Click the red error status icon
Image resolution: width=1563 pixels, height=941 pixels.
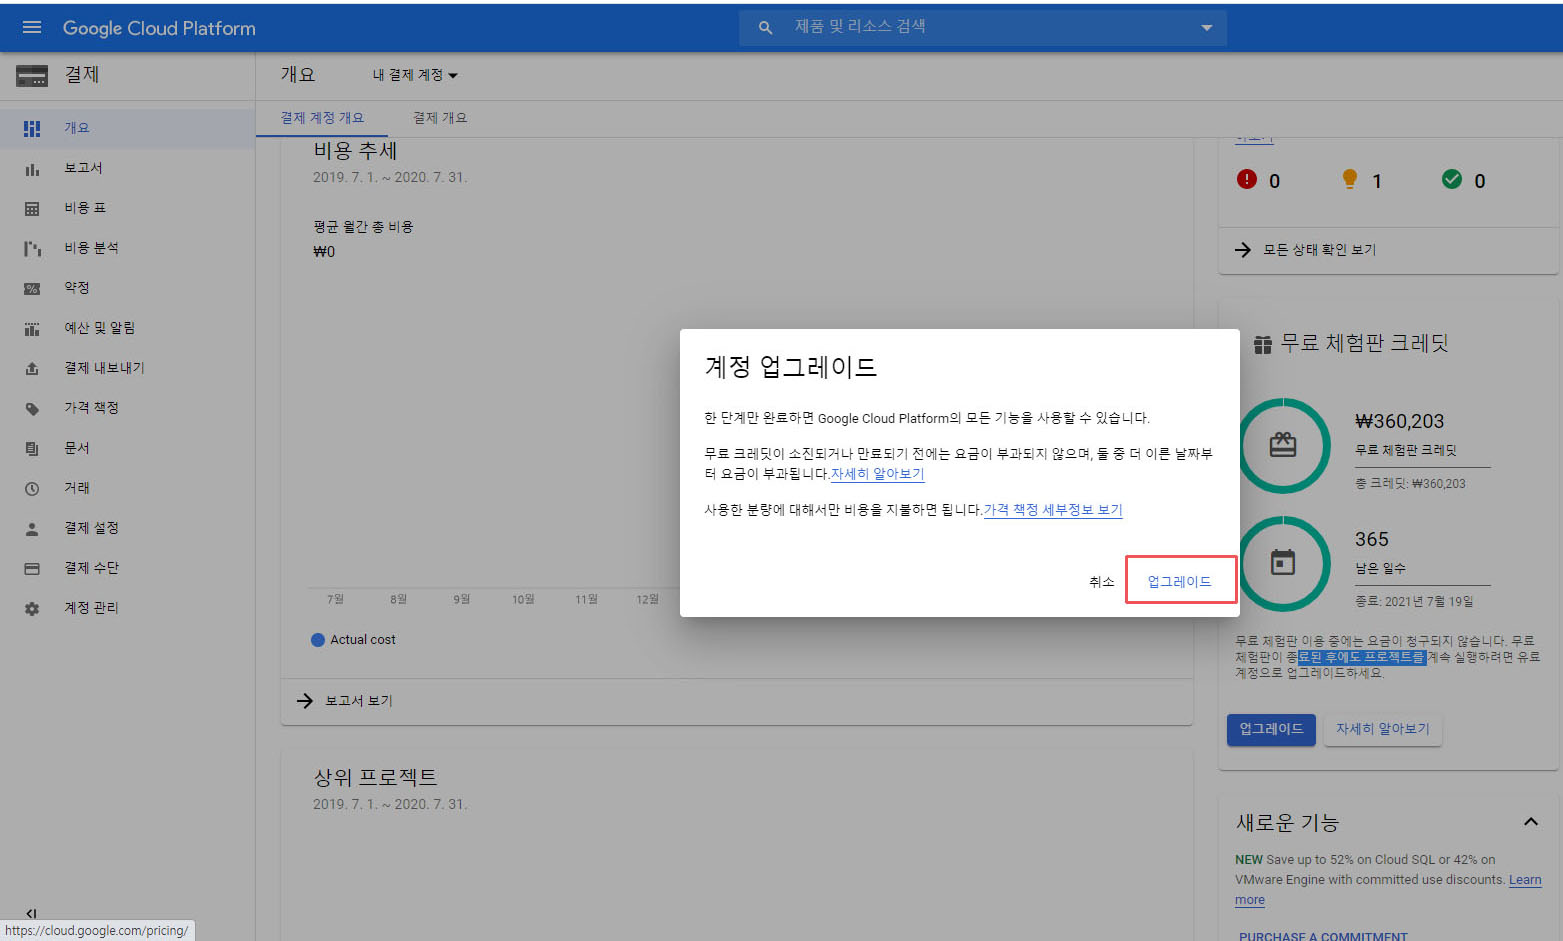click(x=1246, y=179)
